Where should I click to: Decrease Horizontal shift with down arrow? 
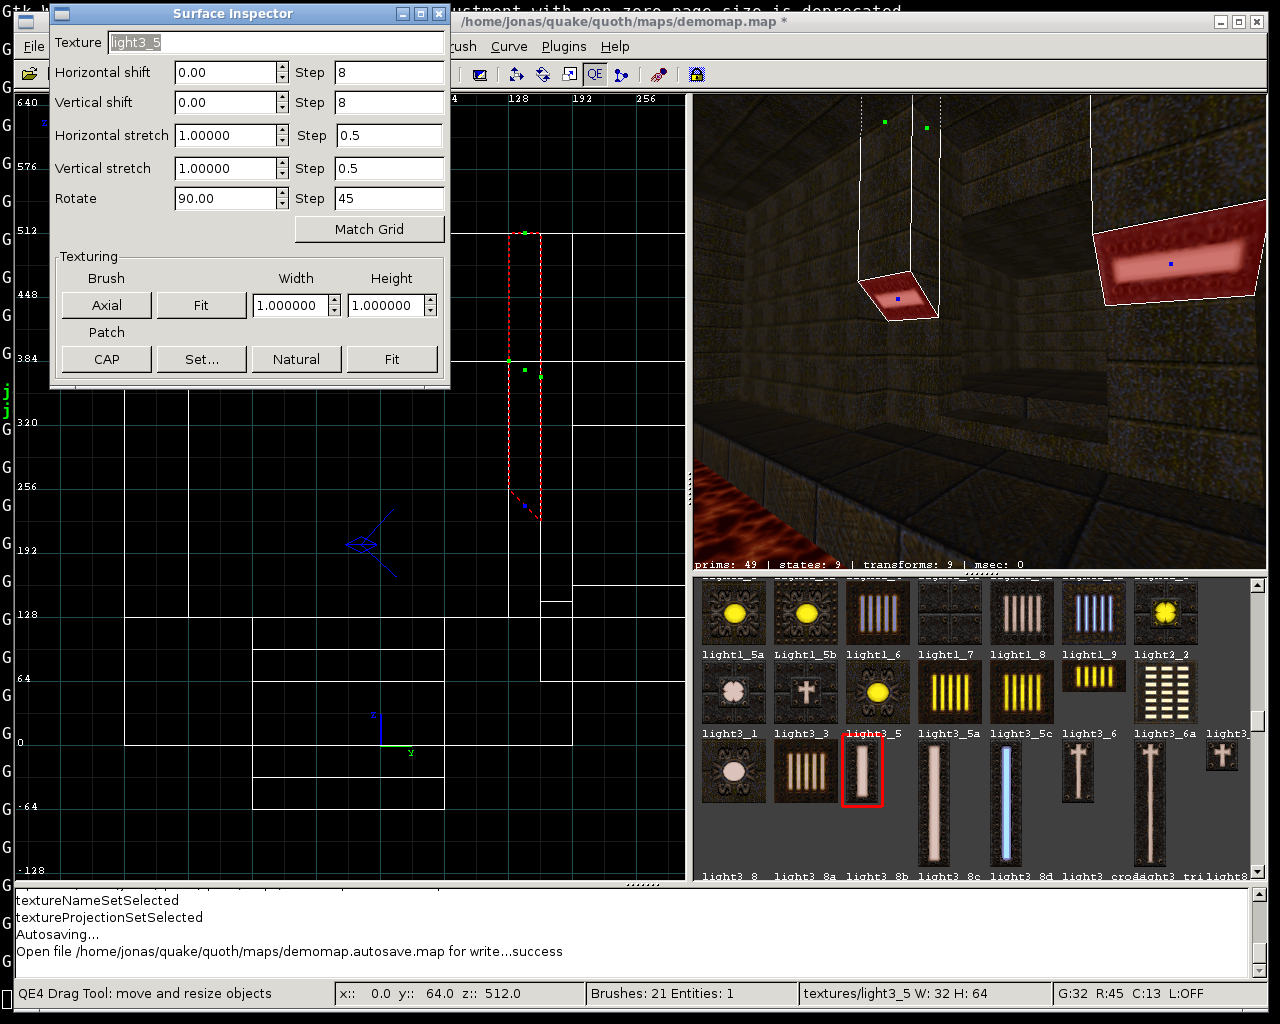282,78
